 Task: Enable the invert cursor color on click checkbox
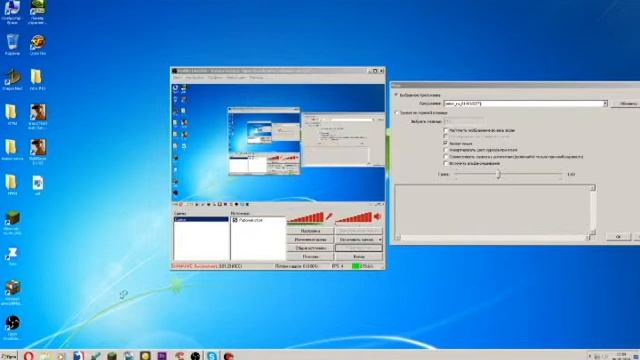coord(446,150)
